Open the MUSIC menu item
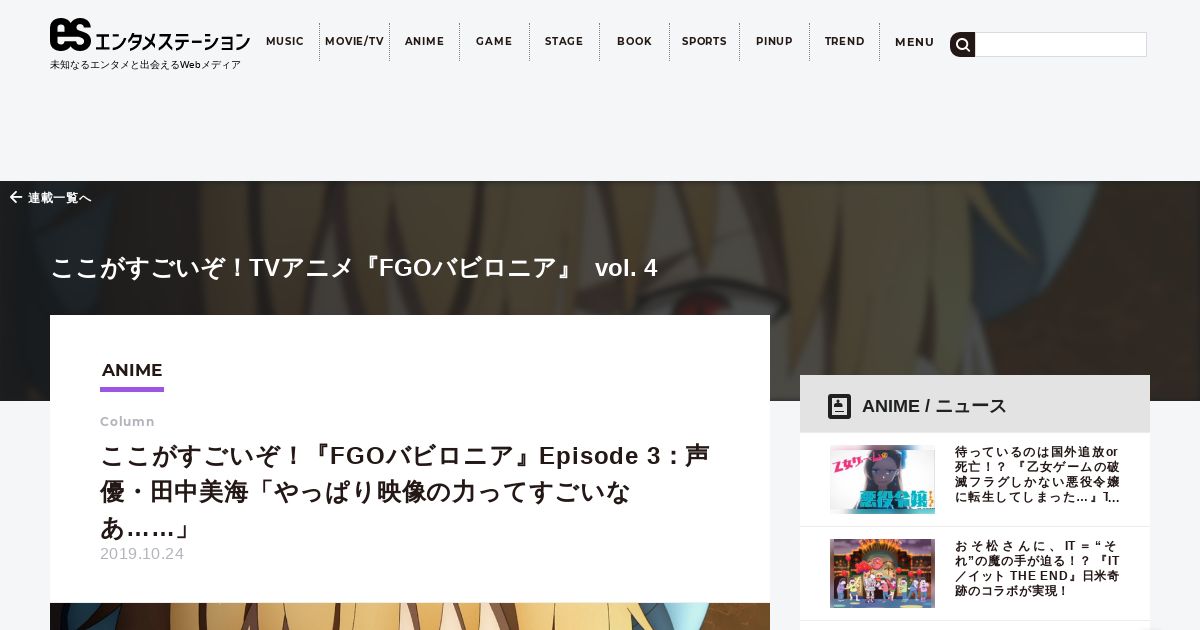This screenshot has height=630, width=1200. tap(285, 42)
